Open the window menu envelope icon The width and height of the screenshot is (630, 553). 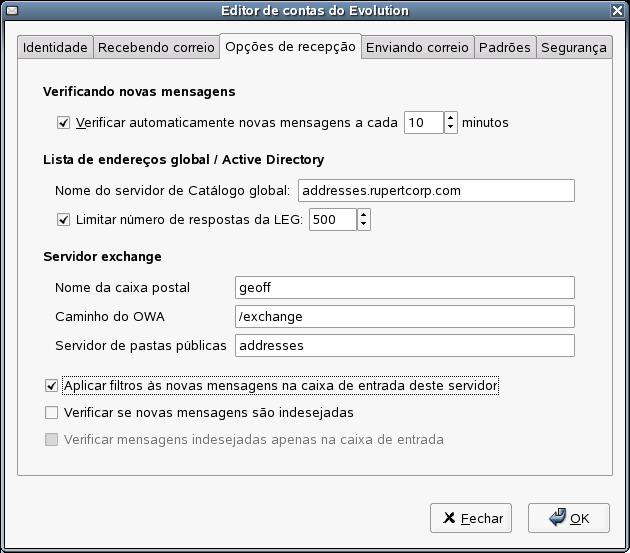[12, 10]
